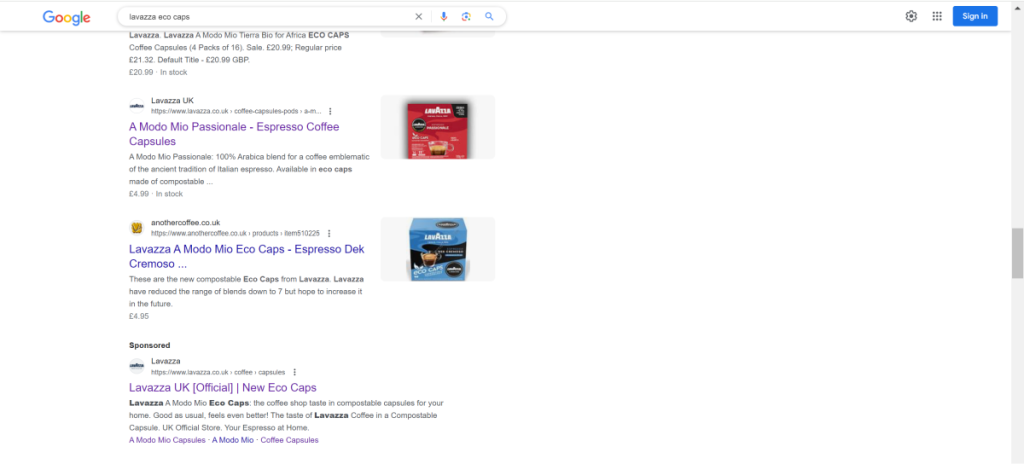Click the Lavazza UK site favicon
Viewport: 1024px width, 464px height.
(137, 105)
